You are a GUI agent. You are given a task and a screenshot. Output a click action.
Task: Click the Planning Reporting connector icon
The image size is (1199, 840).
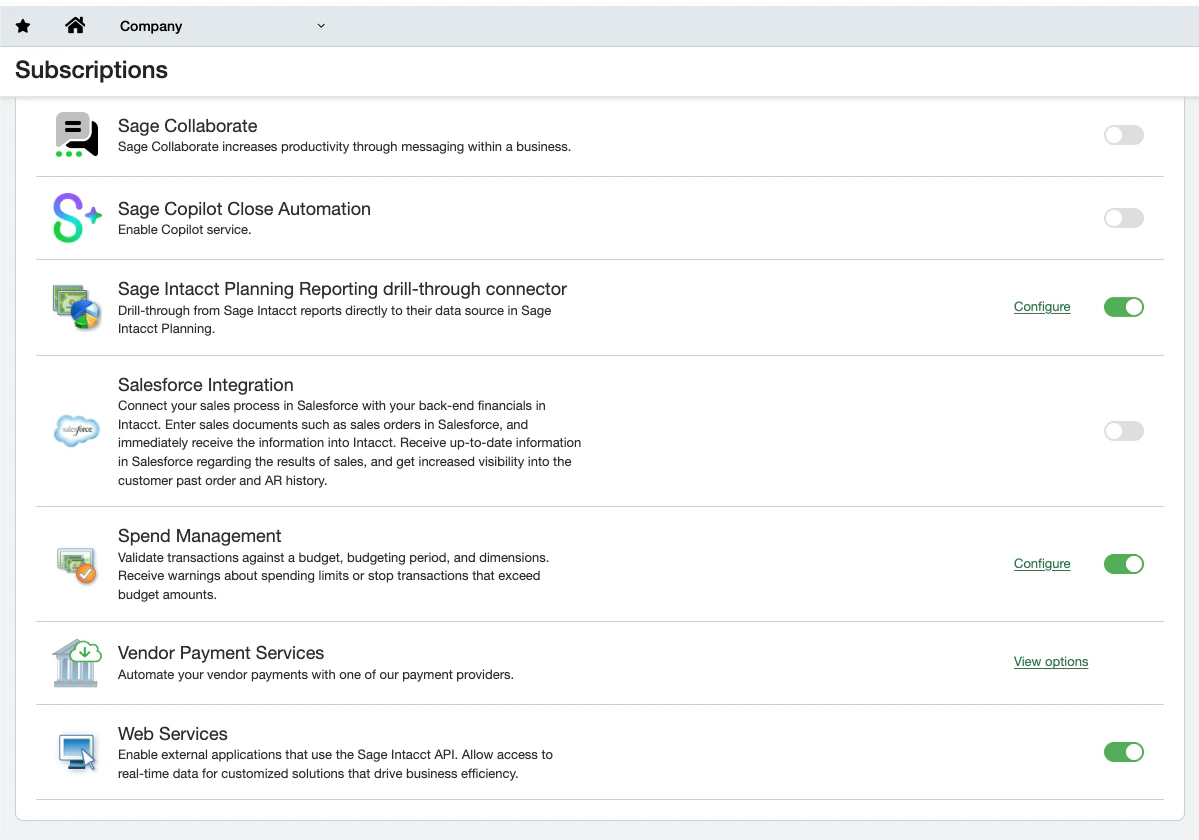(76, 306)
